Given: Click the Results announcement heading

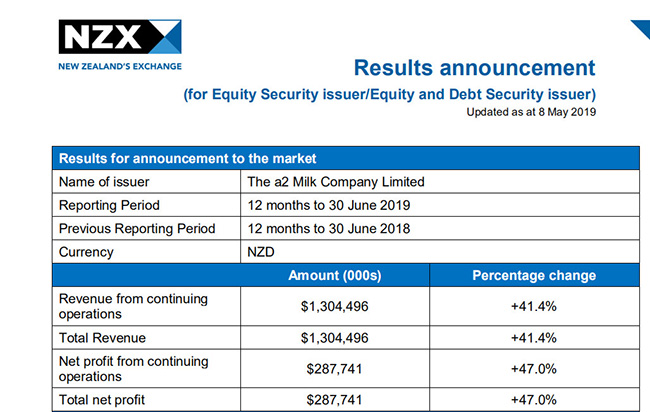Looking at the screenshot, I should 474,68.
